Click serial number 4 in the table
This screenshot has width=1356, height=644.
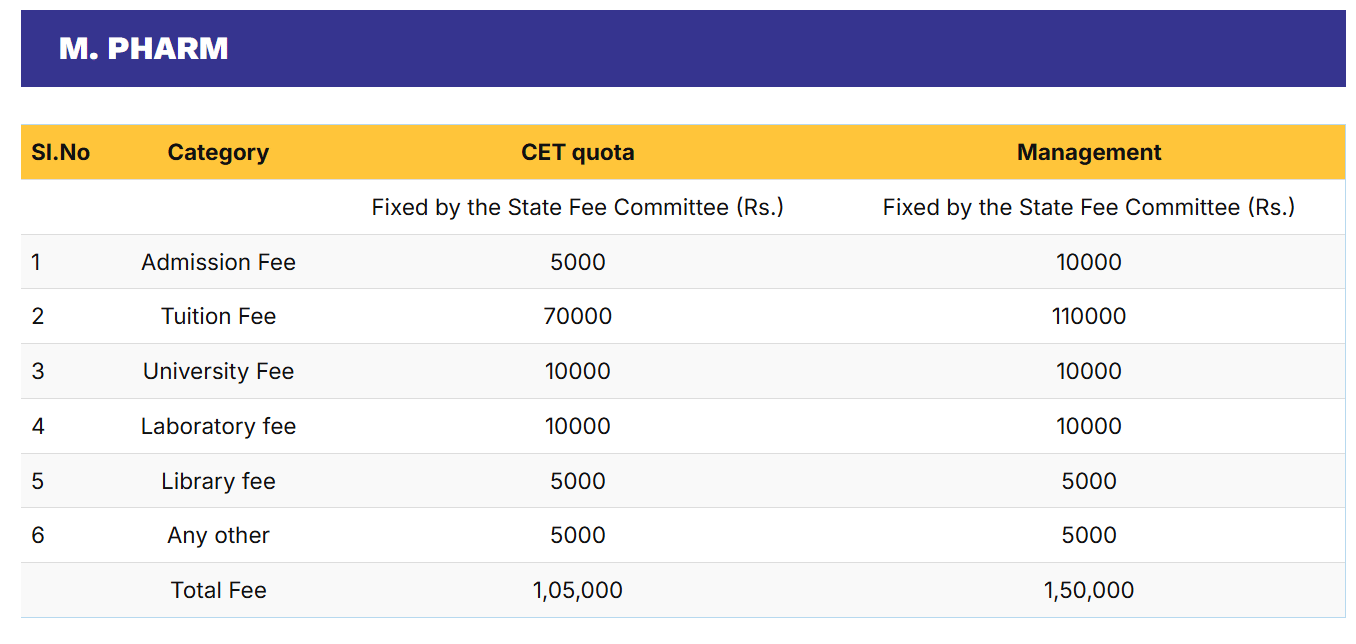pos(38,426)
